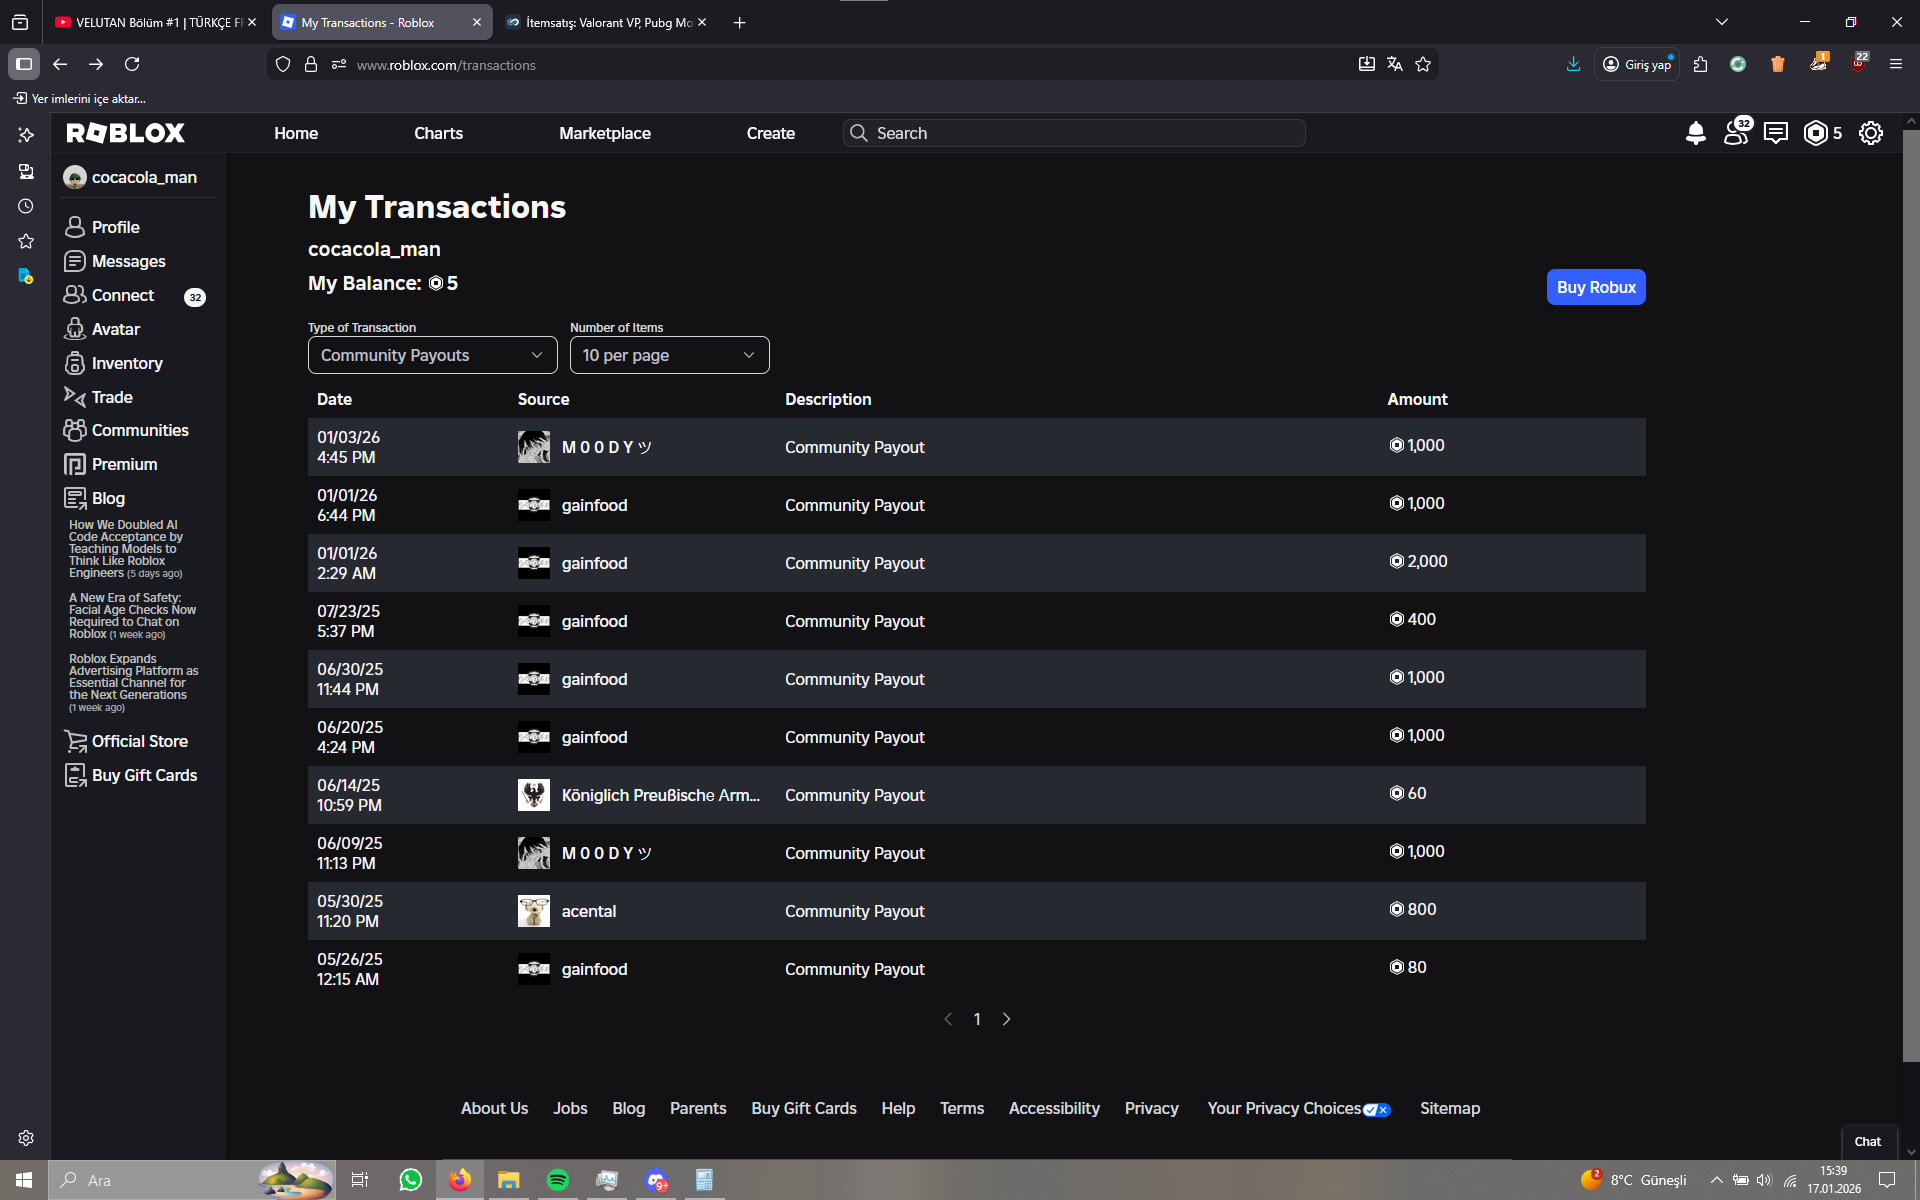Click the search magnifier icon

tap(858, 133)
